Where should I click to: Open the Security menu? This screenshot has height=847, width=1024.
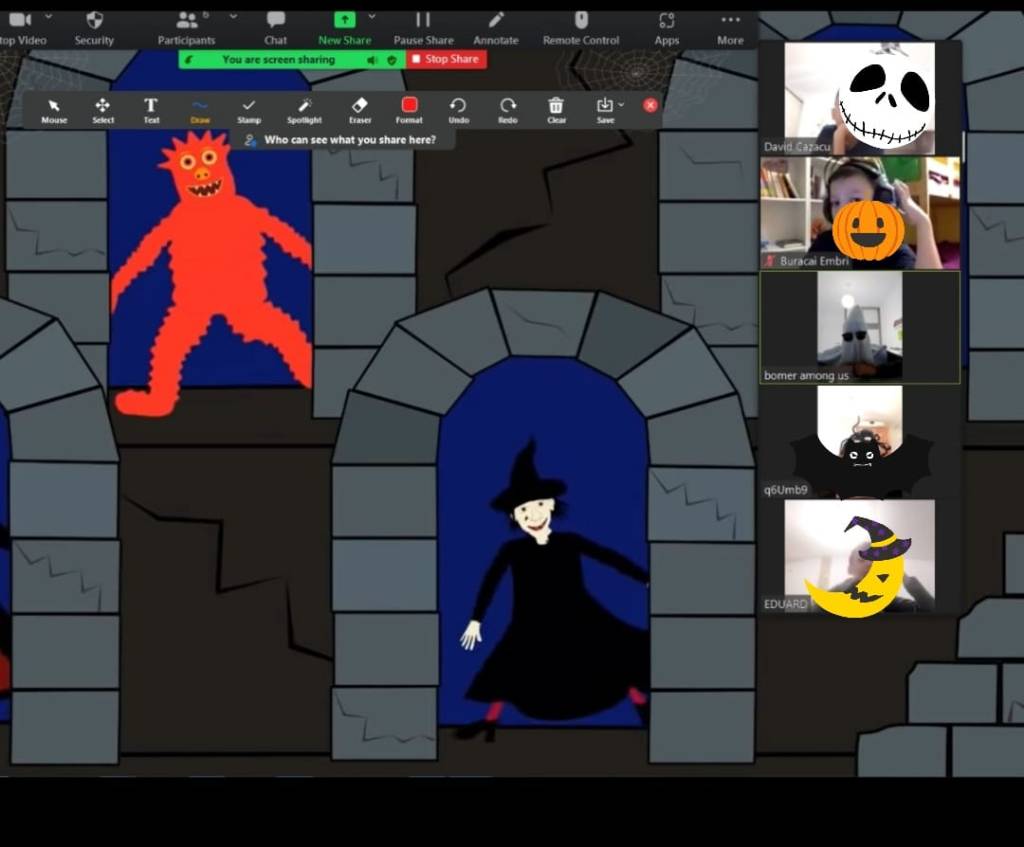(94, 27)
